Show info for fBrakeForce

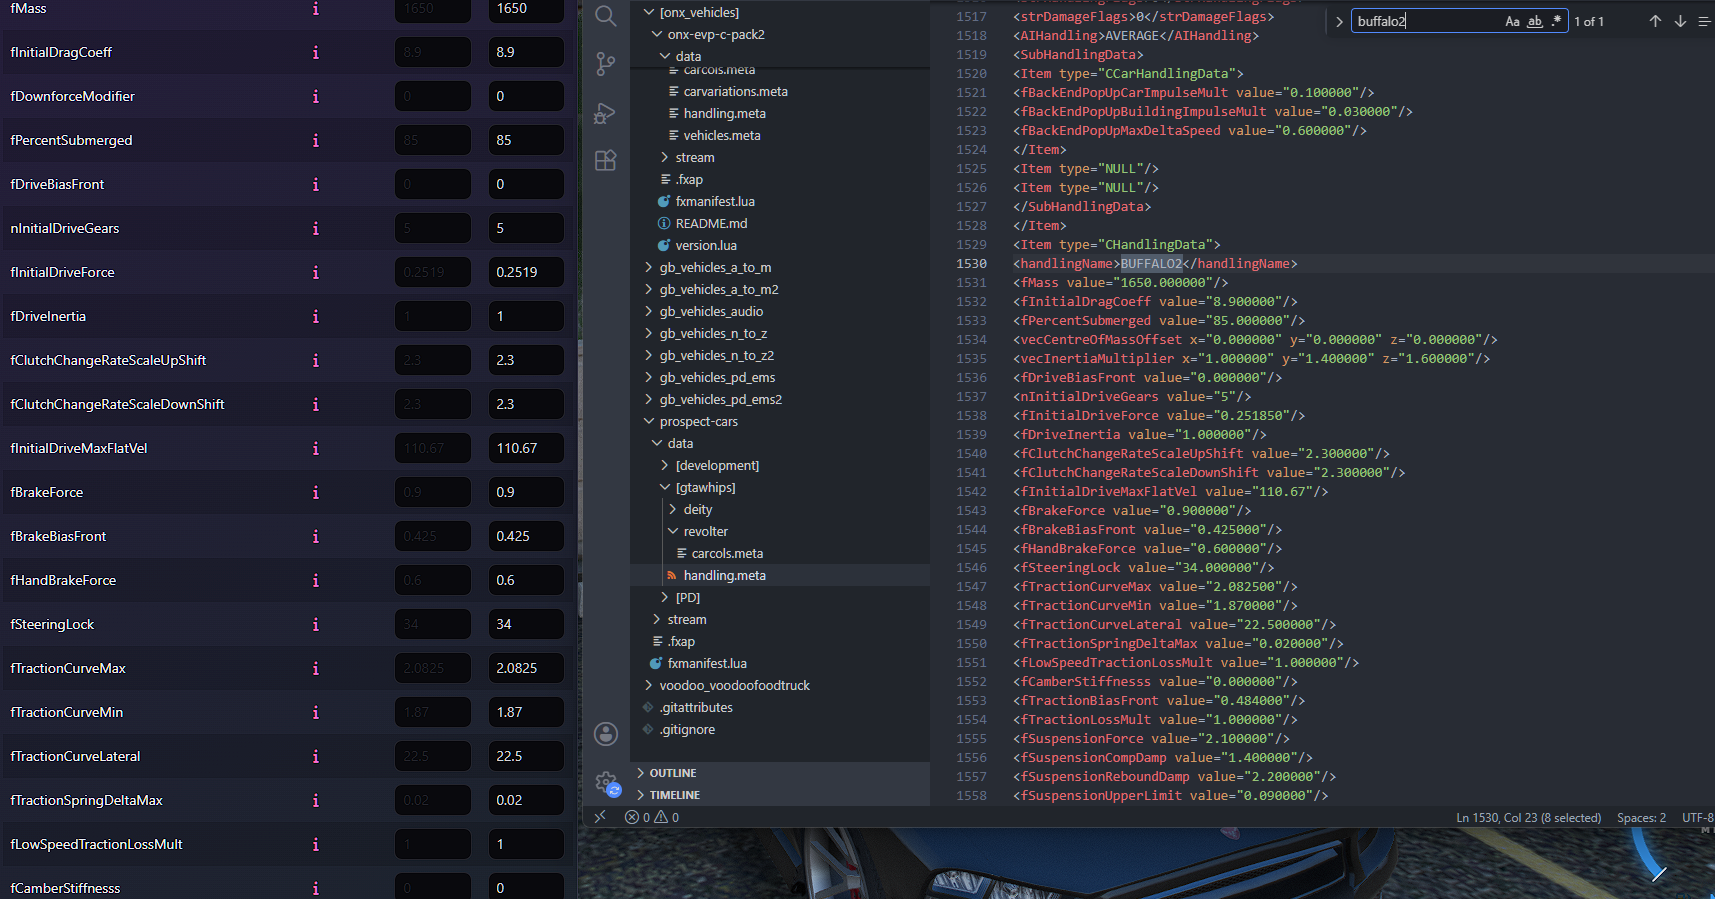click(316, 492)
